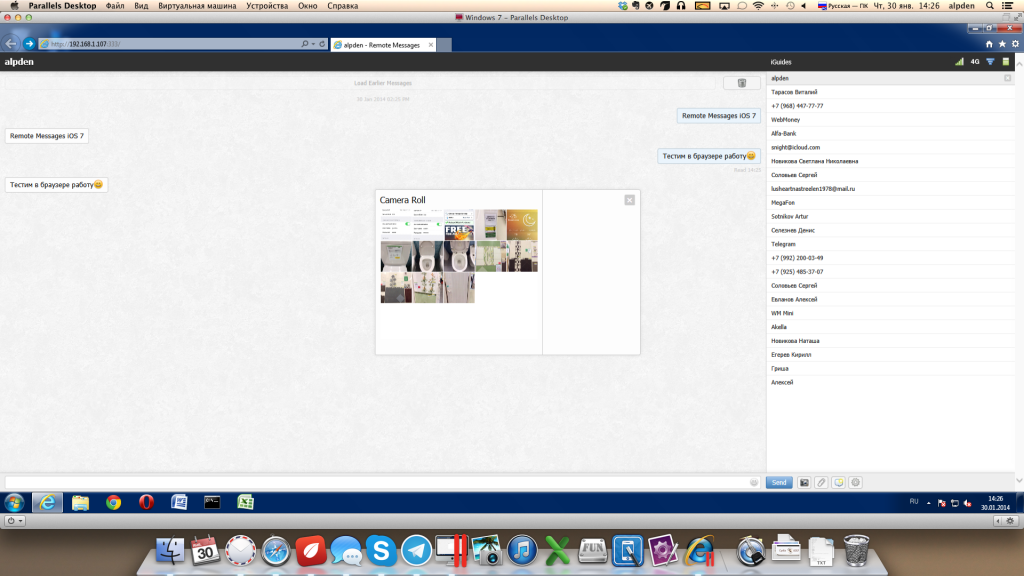Viewport: 1024px width, 576px height.
Task: Open the Виртуальная машина menu
Action: point(197,6)
